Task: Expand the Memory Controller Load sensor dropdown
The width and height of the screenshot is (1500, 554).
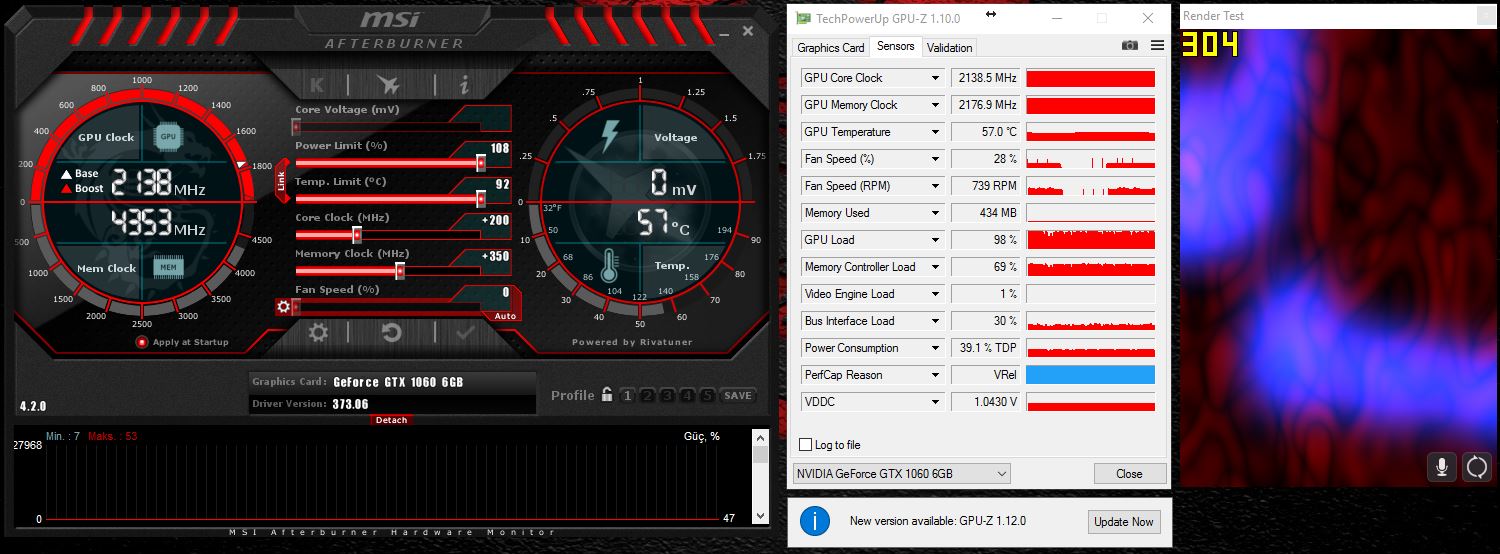Action: coord(936,267)
